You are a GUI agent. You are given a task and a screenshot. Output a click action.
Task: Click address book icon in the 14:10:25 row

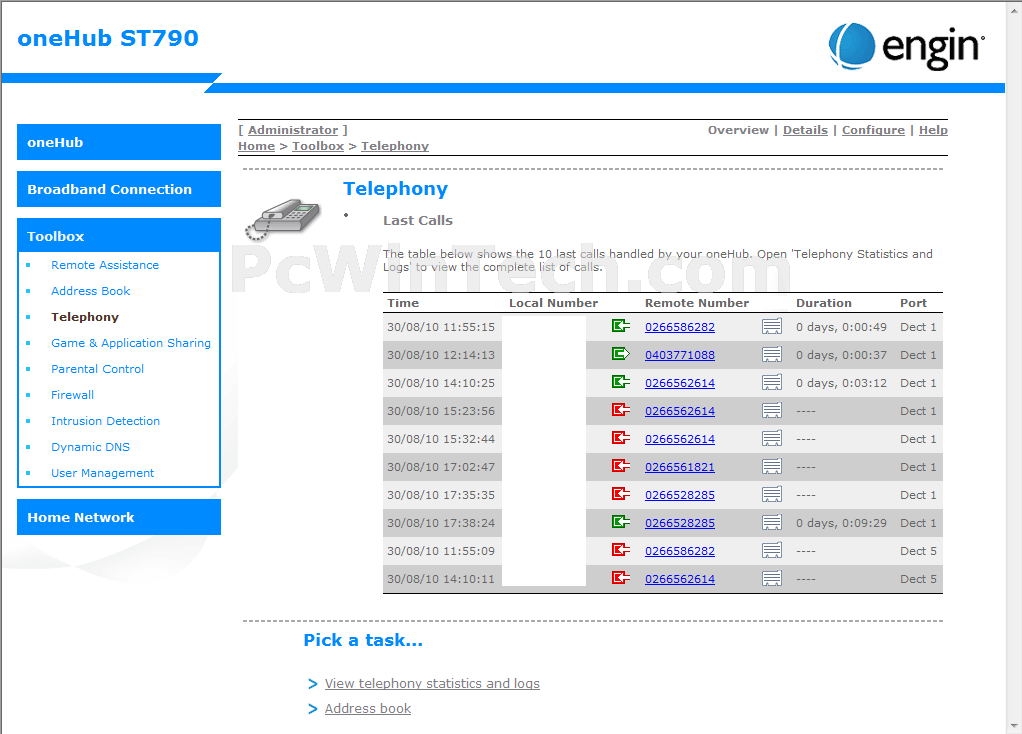[x=772, y=383]
